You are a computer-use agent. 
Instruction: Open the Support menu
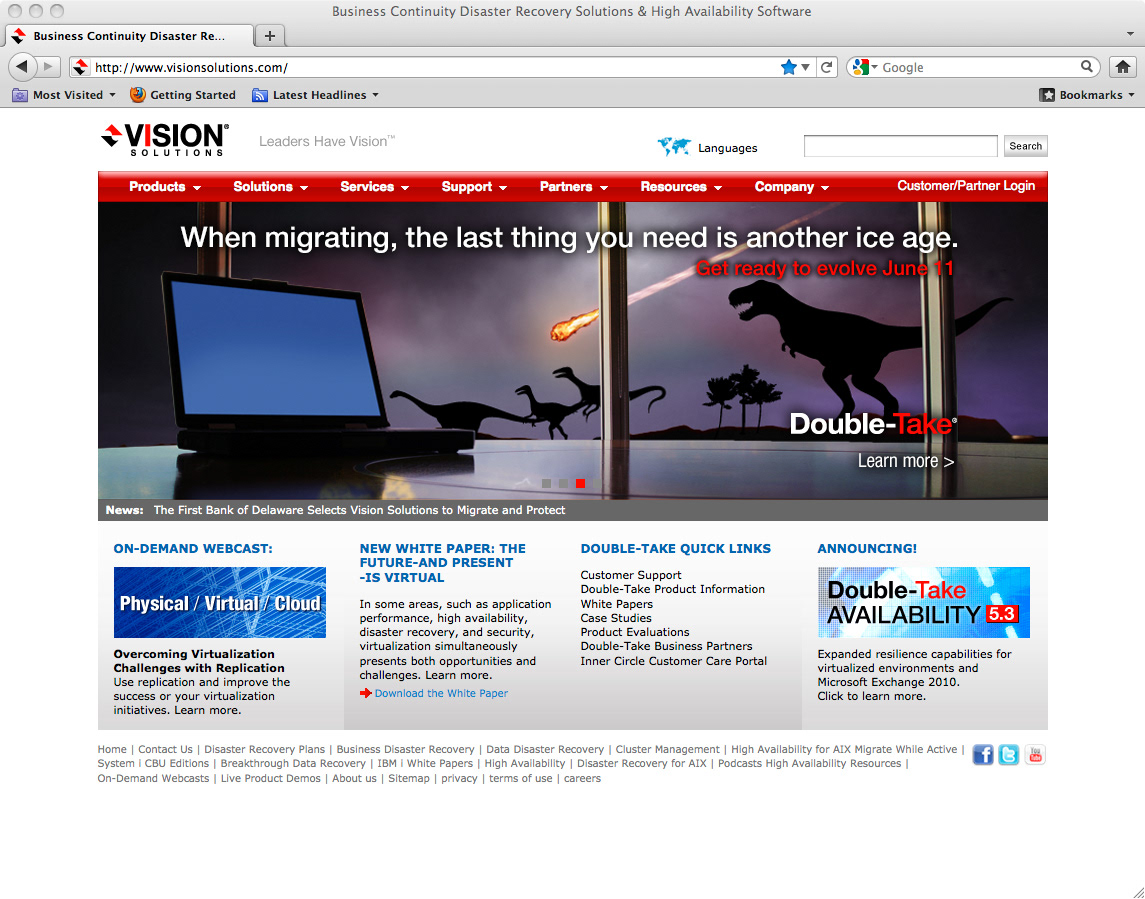(474, 187)
